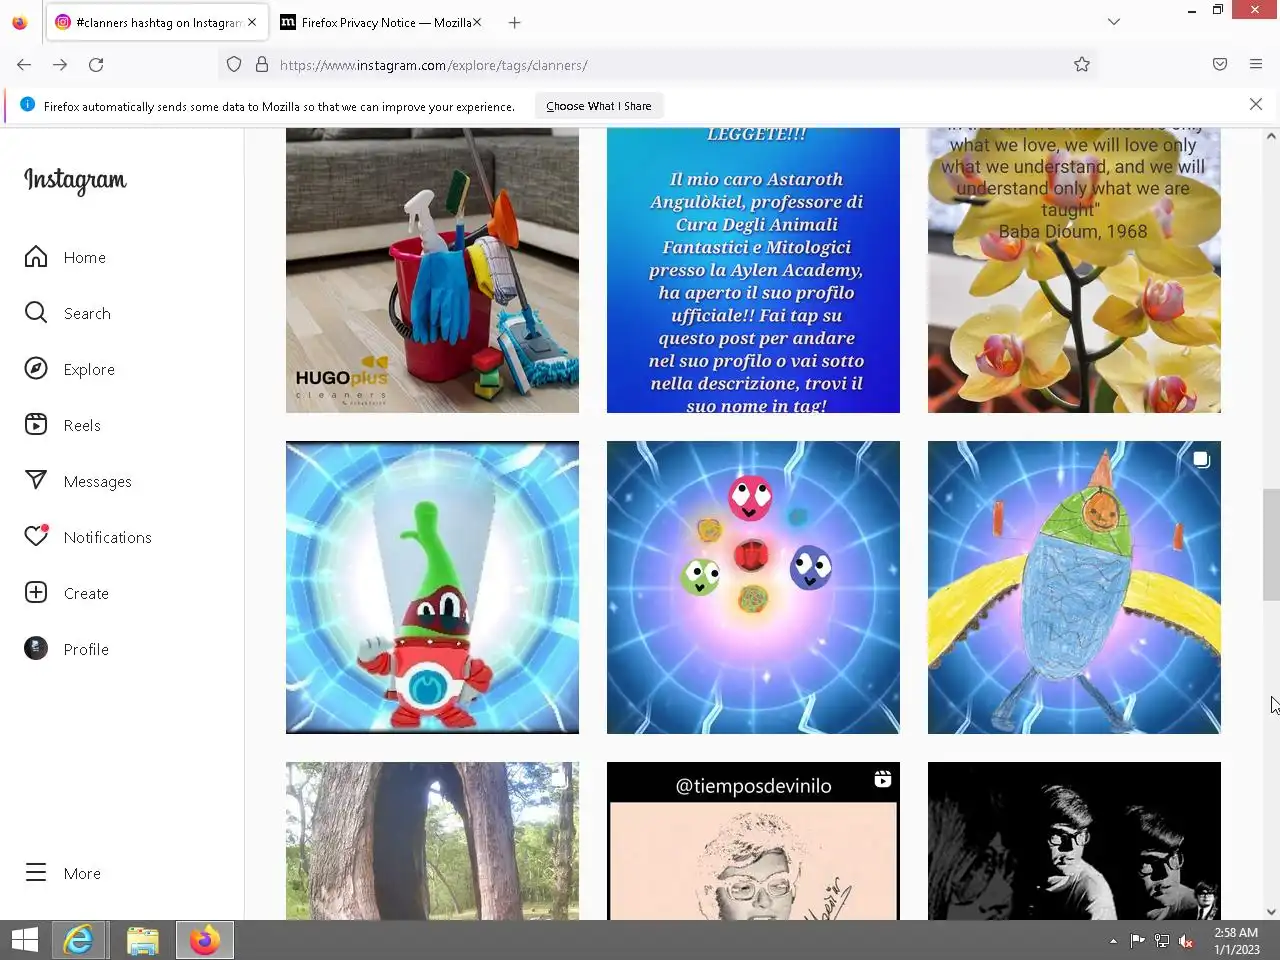The height and width of the screenshot is (960, 1280).
Task: Open the black and white sunglasses post
Action: click(x=1074, y=841)
